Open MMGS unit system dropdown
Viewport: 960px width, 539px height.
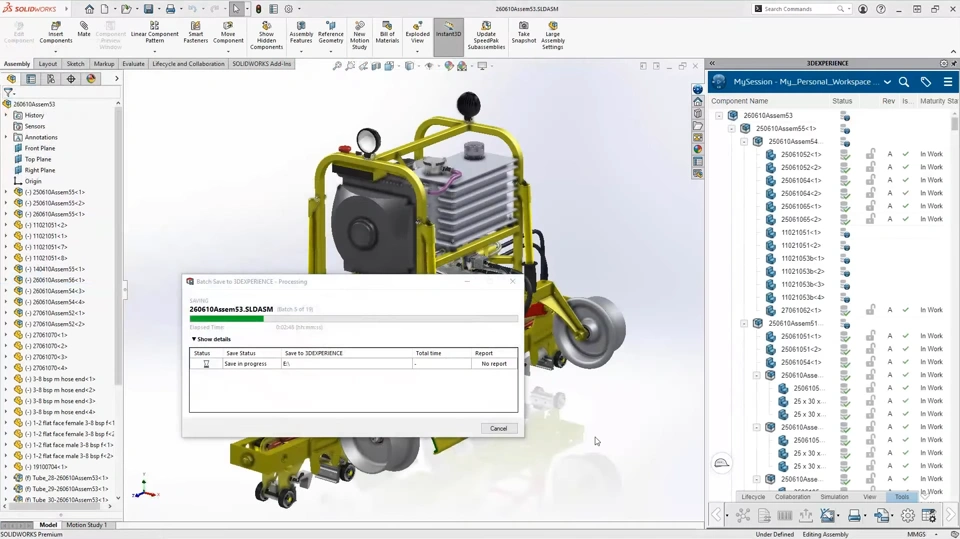(x=936, y=534)
